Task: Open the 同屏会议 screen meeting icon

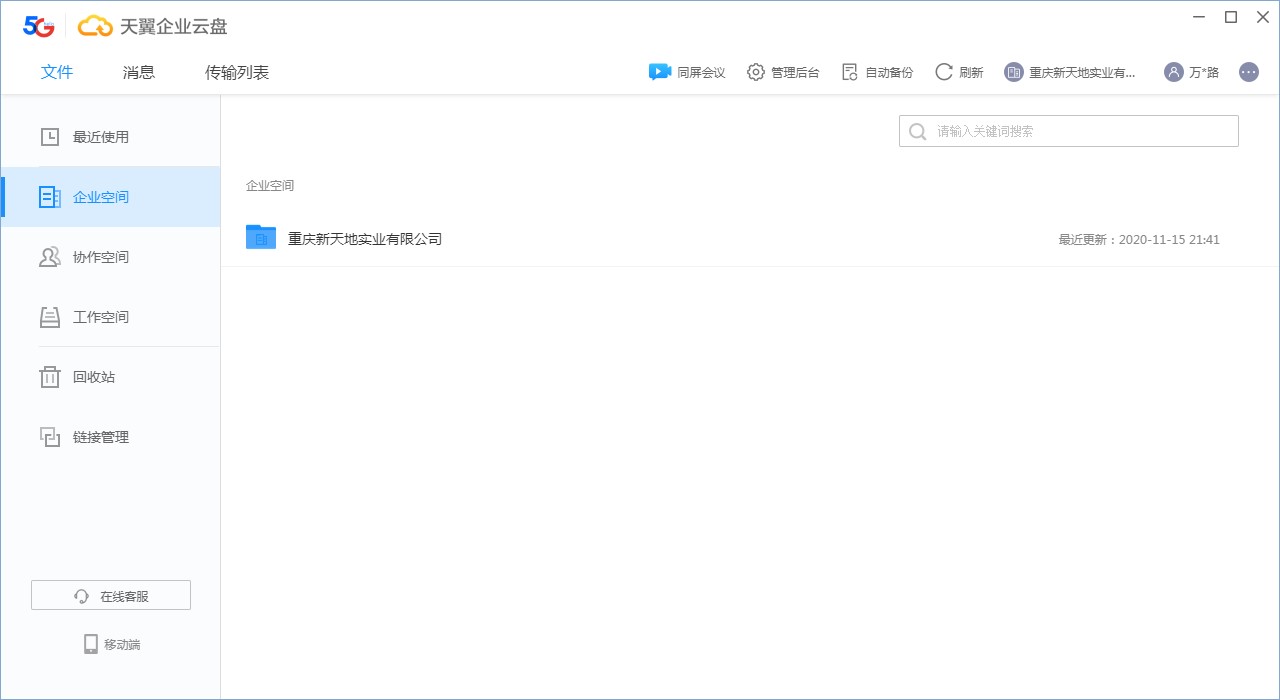Action: (x=660, y=72)
